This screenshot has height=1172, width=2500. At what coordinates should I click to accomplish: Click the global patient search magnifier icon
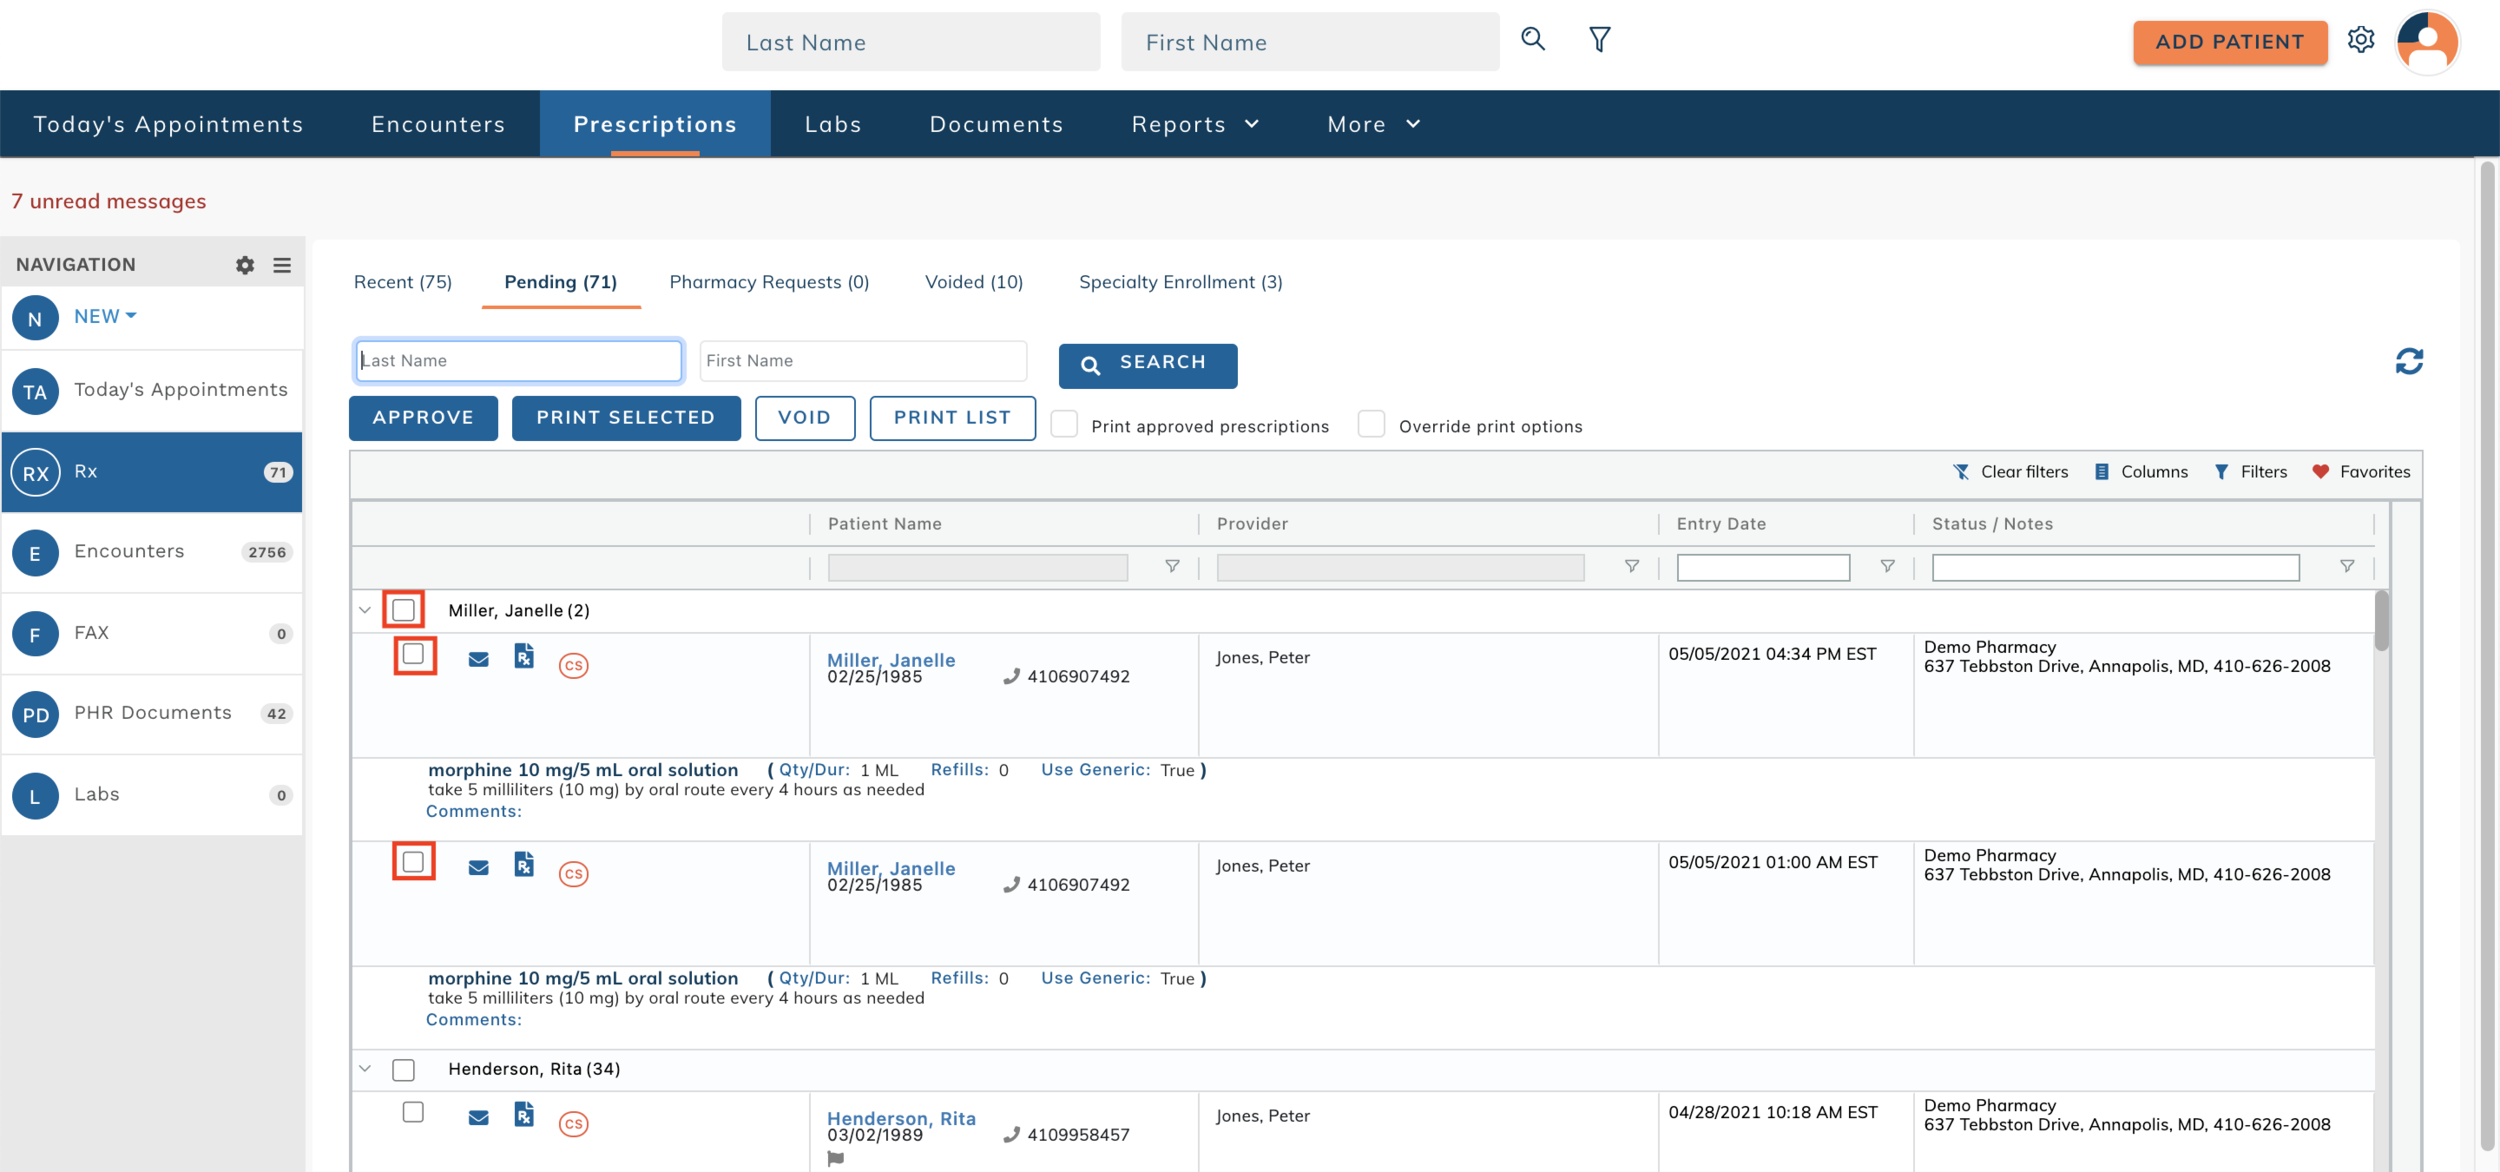(1532, 40)
